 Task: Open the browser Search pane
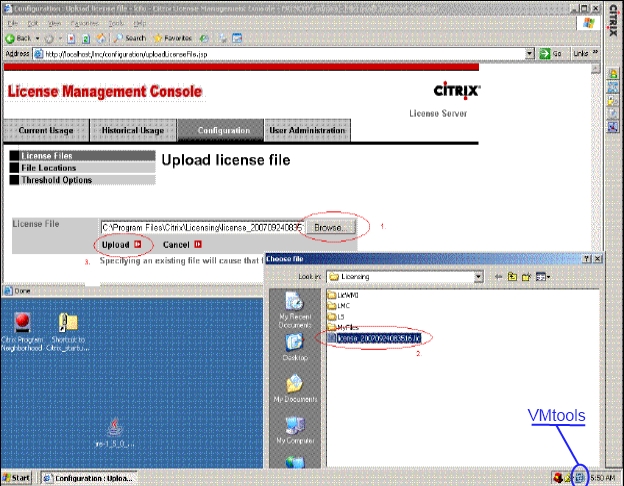(x=130, y=38)
